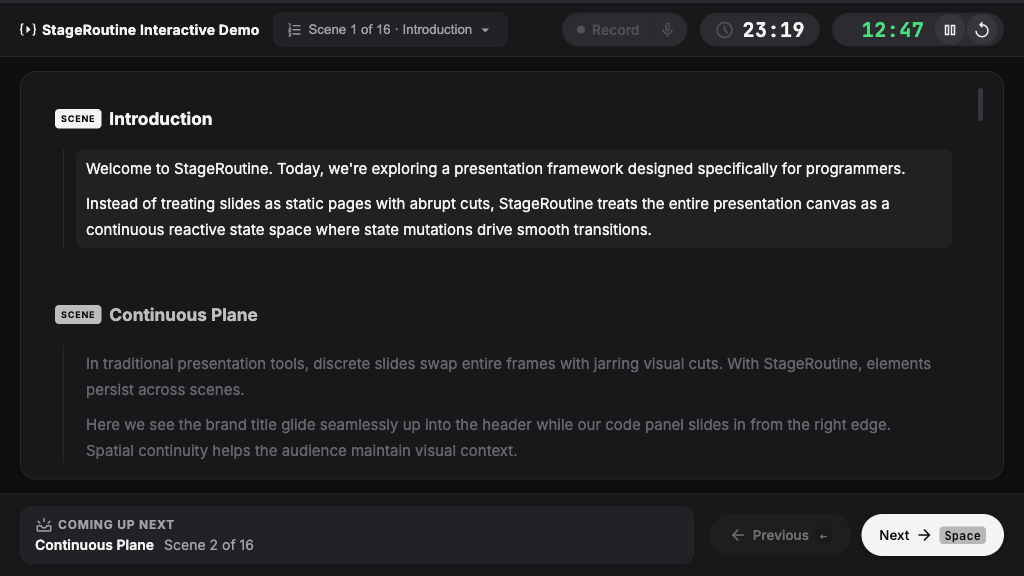1024x576 pixels.
Task: Click the Introduction scene heading
Action: tap(161, 119)
